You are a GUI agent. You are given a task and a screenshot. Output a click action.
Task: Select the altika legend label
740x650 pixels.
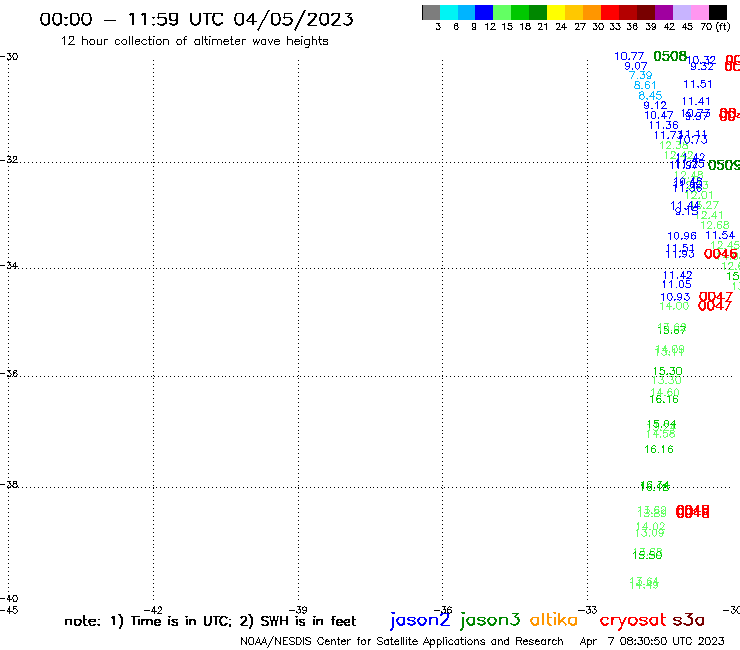pos(553,620)
